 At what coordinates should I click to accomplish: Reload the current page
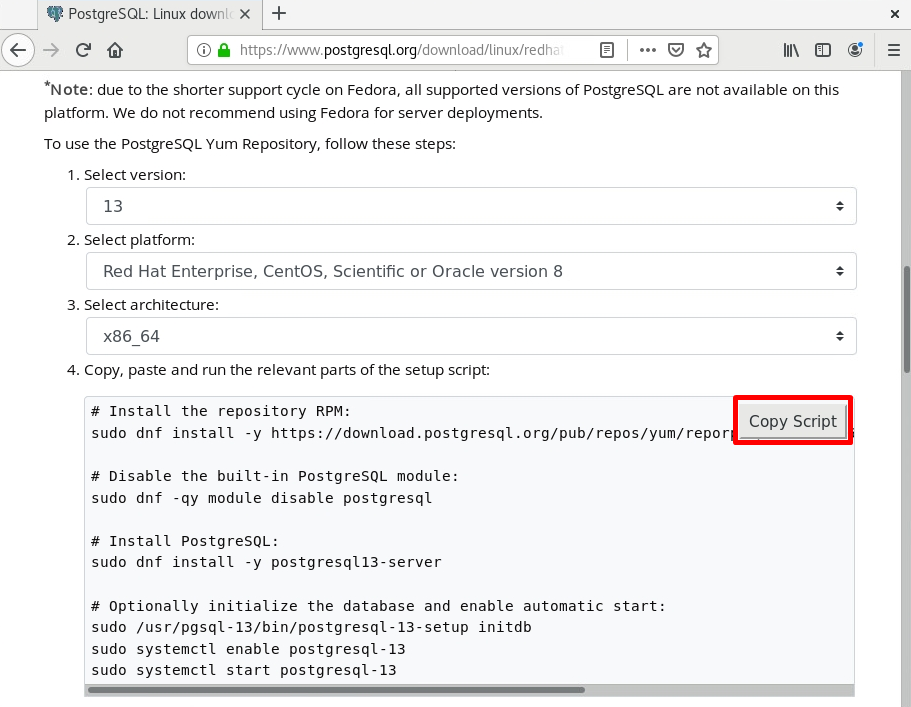tap(83, 50)
